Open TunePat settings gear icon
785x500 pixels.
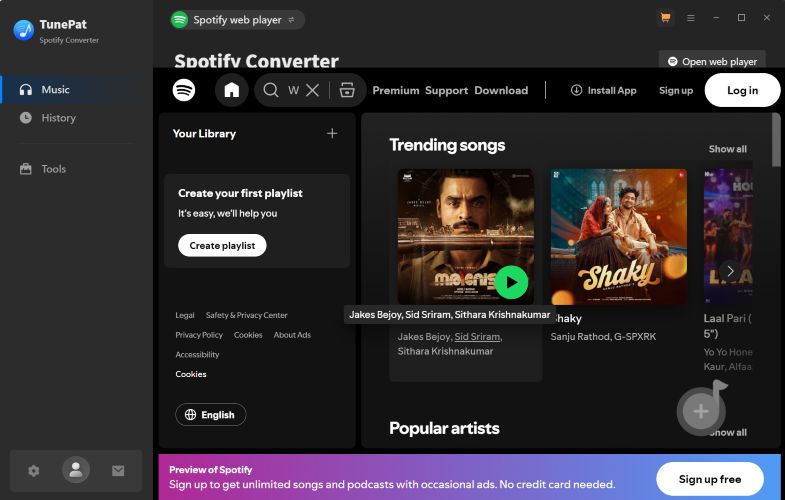pos(34,470)
